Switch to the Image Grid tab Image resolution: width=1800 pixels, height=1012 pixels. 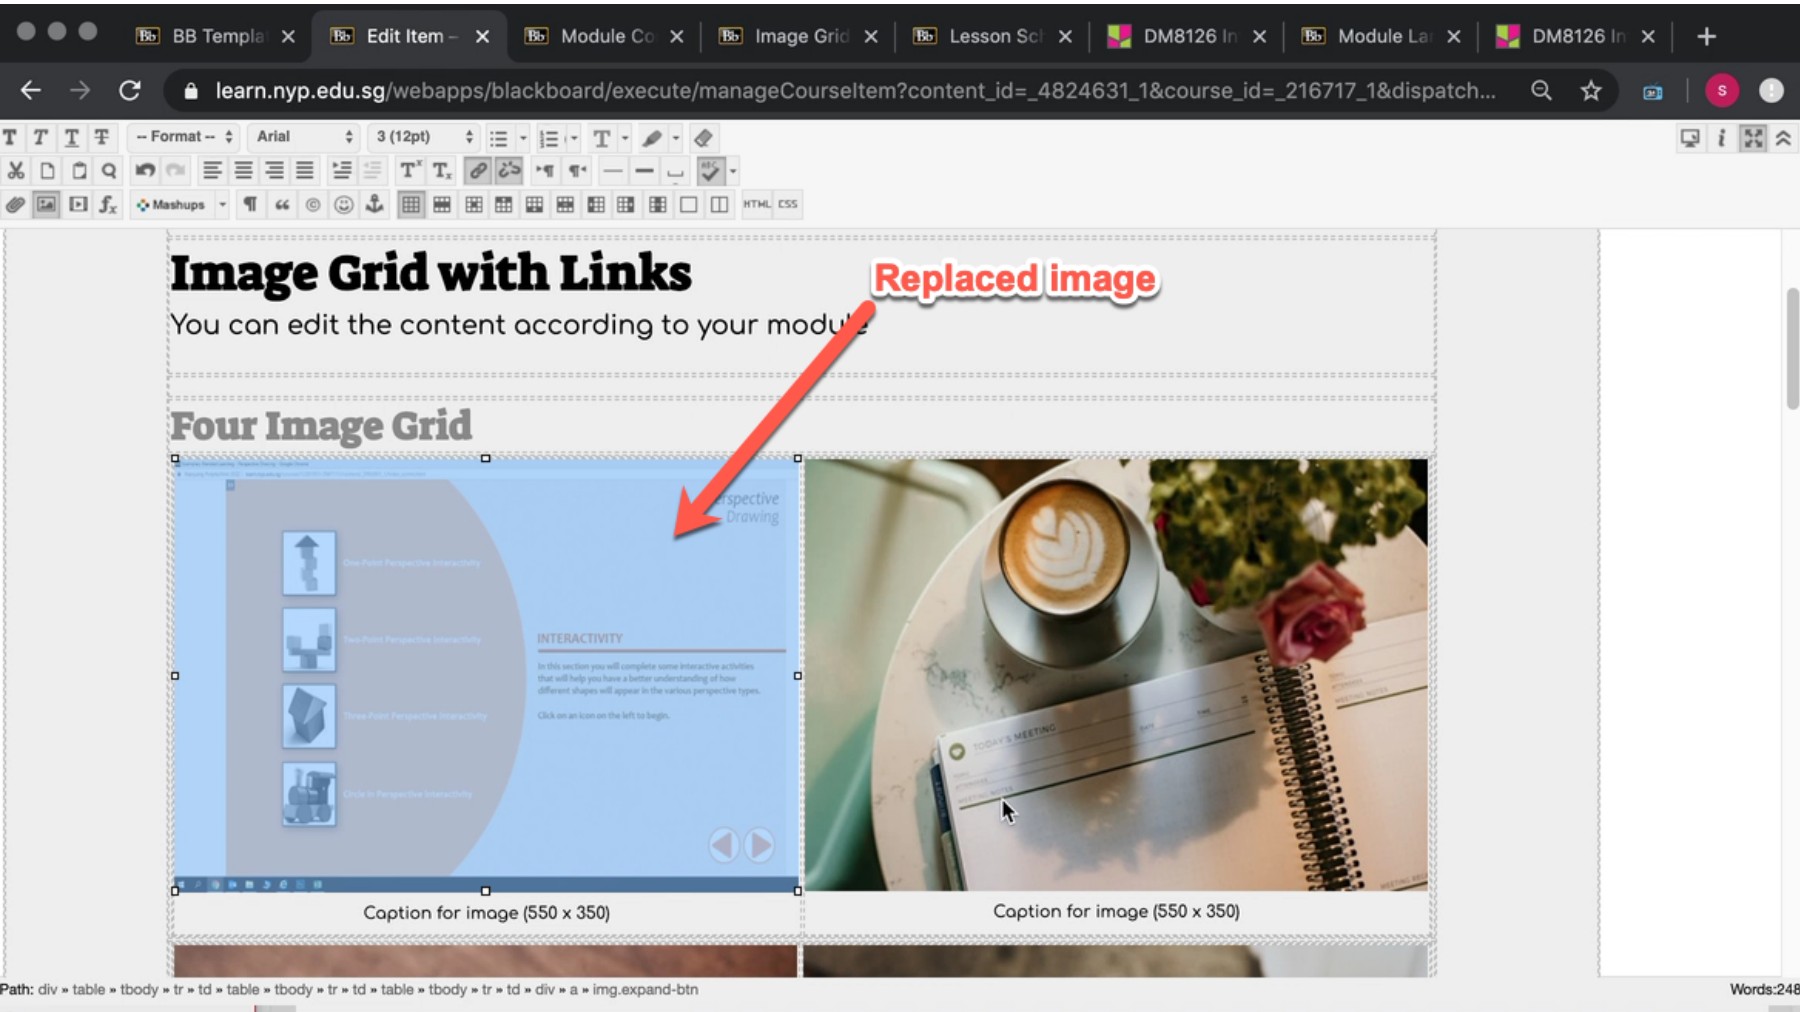click(795, 35)
